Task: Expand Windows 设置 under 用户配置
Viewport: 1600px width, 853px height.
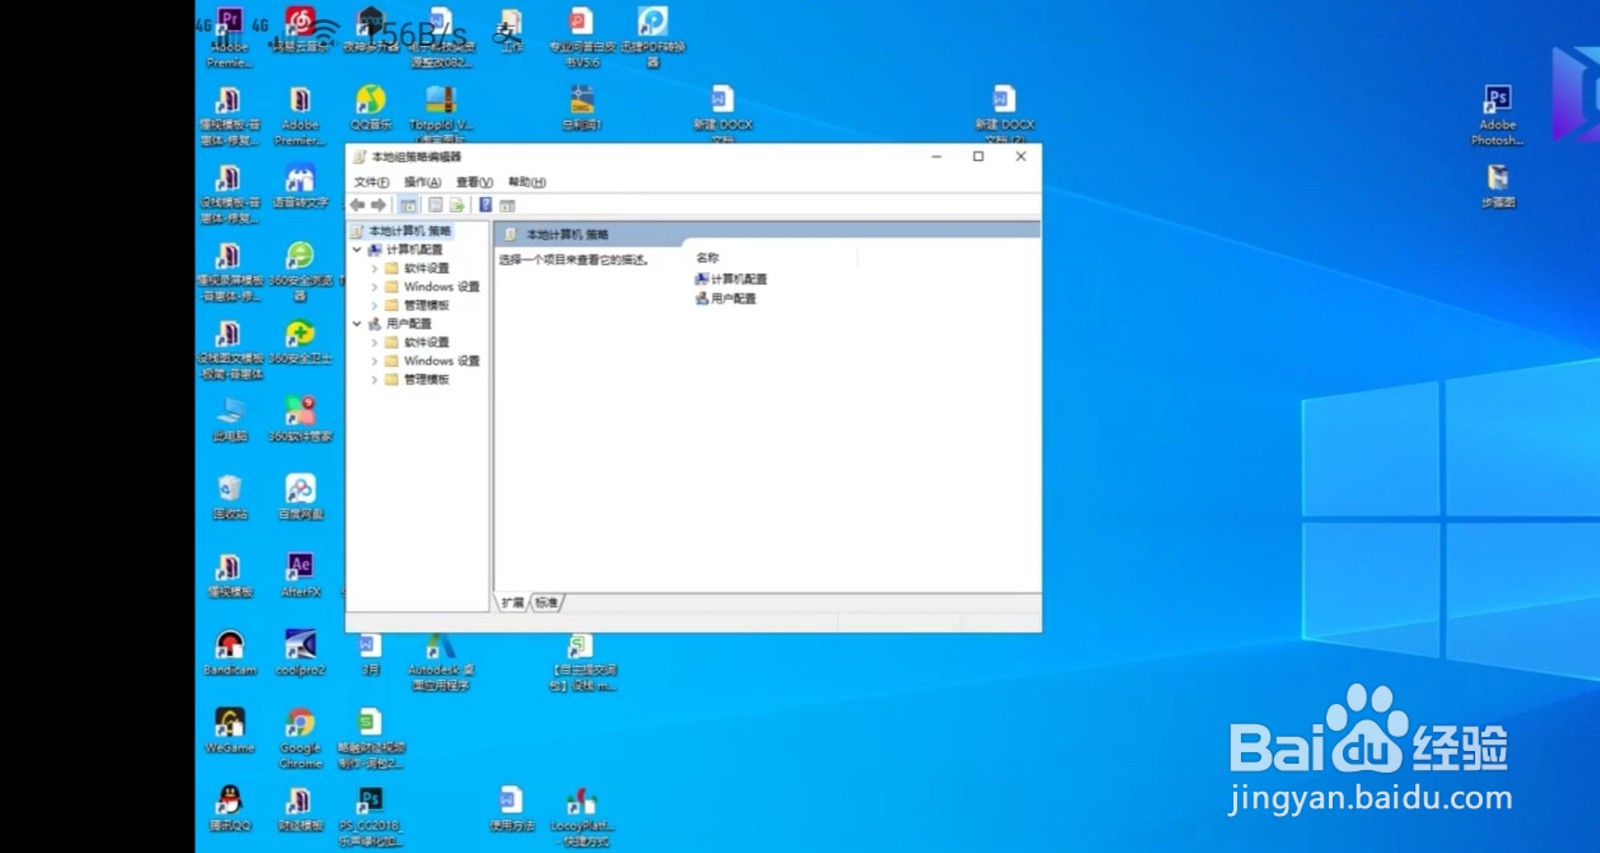Action: pos(375,361)
